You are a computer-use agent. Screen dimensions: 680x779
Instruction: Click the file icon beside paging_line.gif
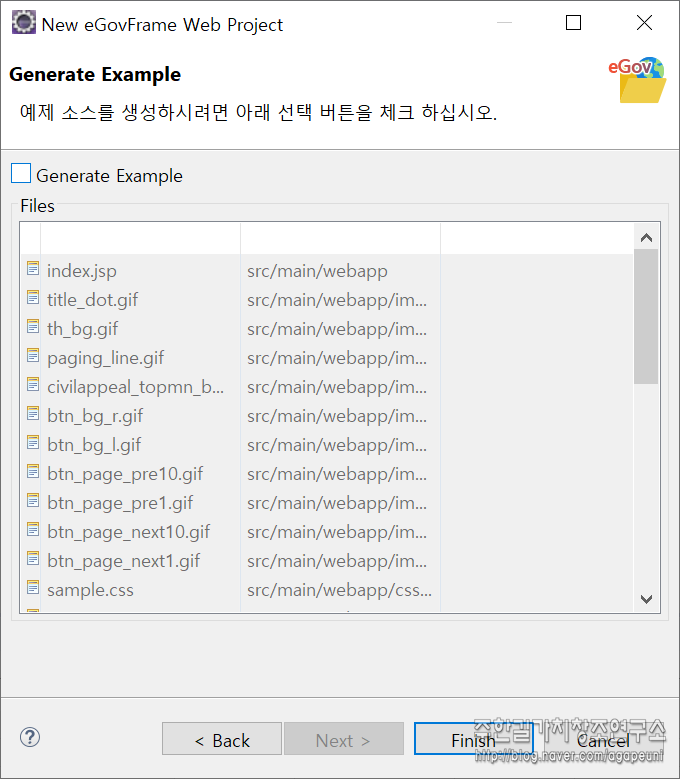click(33, 356)
